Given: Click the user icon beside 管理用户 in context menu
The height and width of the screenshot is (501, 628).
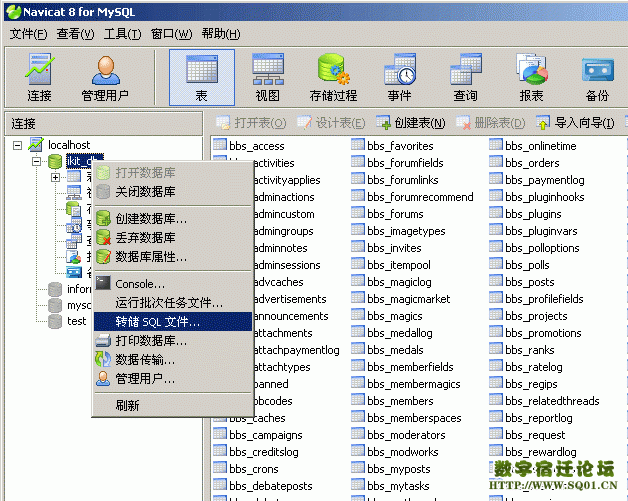Looking at the screenshot, I should click(103, 378).
